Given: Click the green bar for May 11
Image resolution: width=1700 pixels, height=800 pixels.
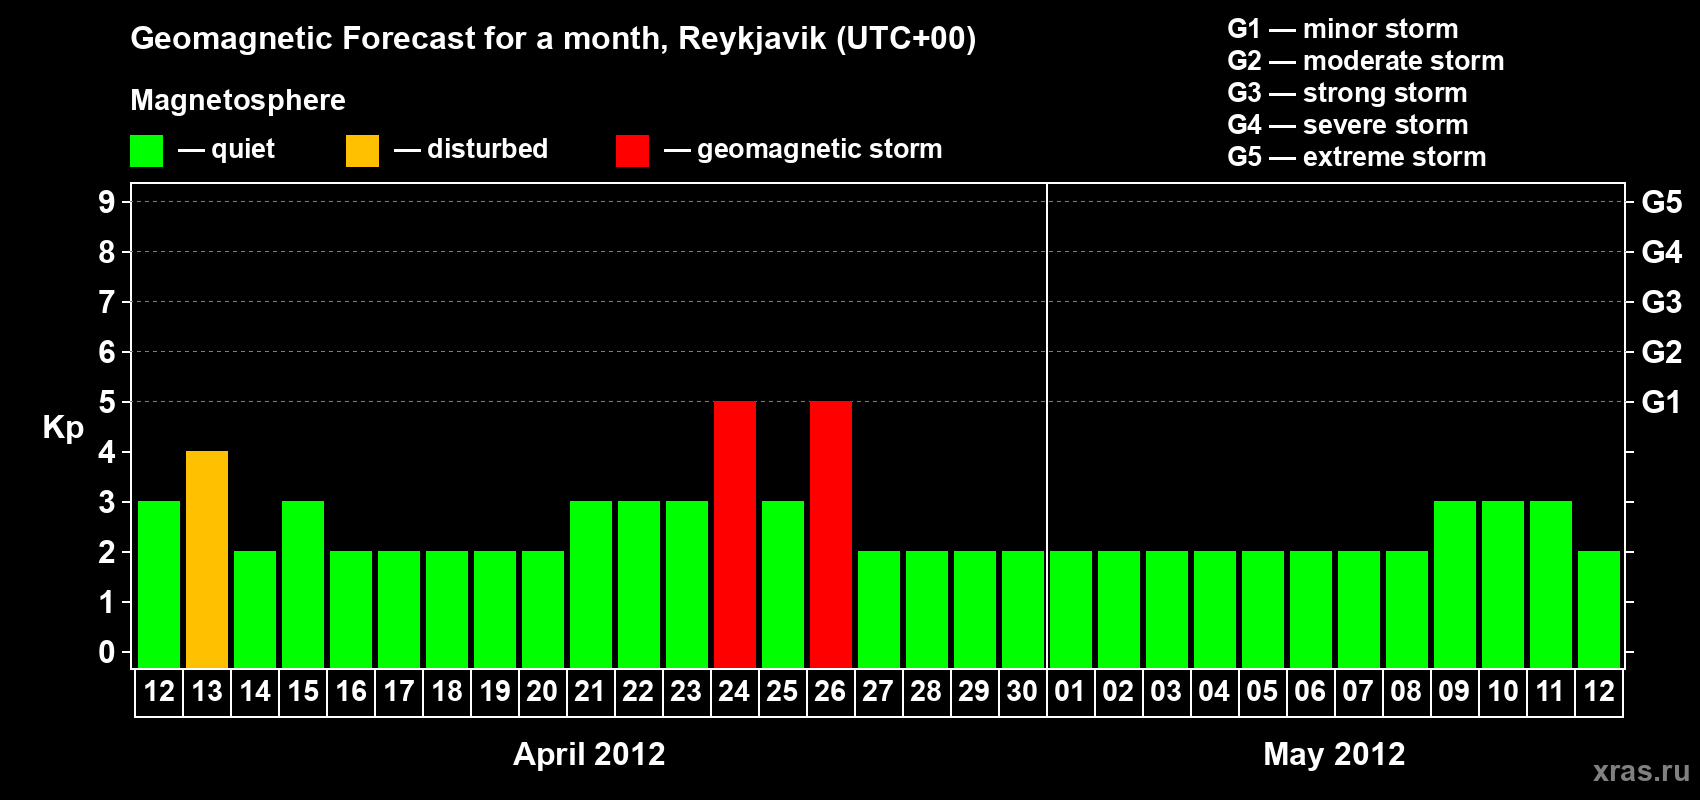Looking at the screenshot, I should [1551, 584].
